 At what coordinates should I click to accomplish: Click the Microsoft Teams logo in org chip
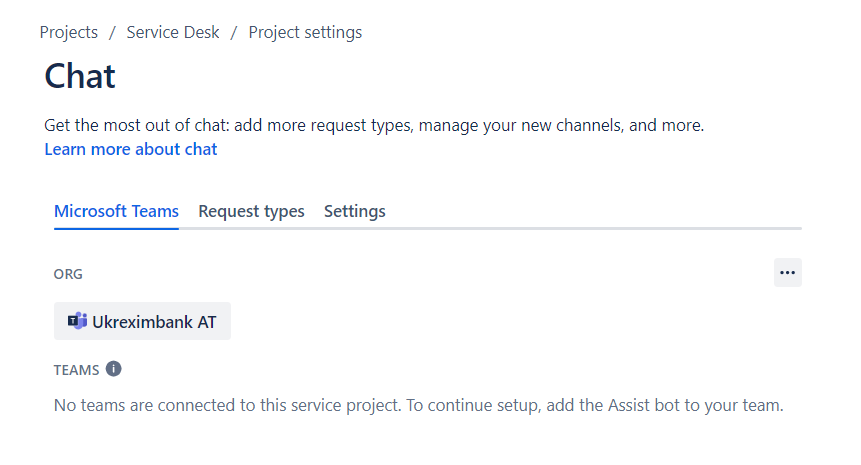click(x=77, y=321)
